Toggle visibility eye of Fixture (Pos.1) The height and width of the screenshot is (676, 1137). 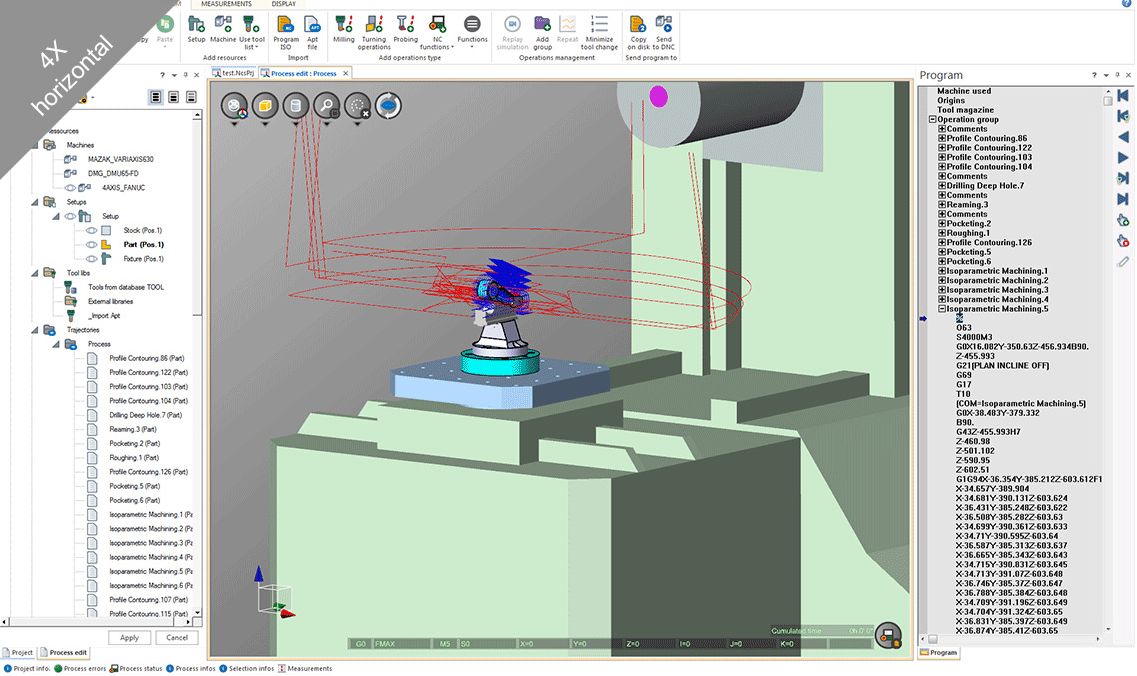(91, 258)
